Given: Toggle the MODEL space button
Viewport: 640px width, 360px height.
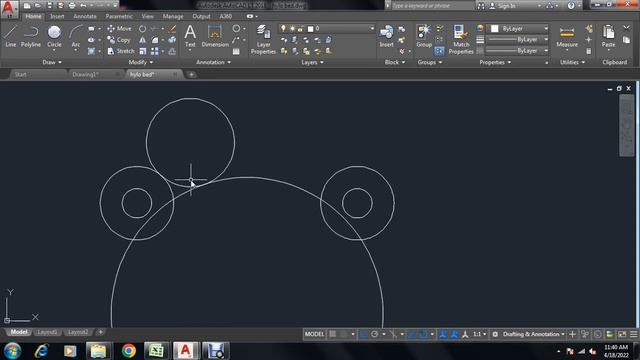Looking at the screenshot, I should click(x=314, y=334).
